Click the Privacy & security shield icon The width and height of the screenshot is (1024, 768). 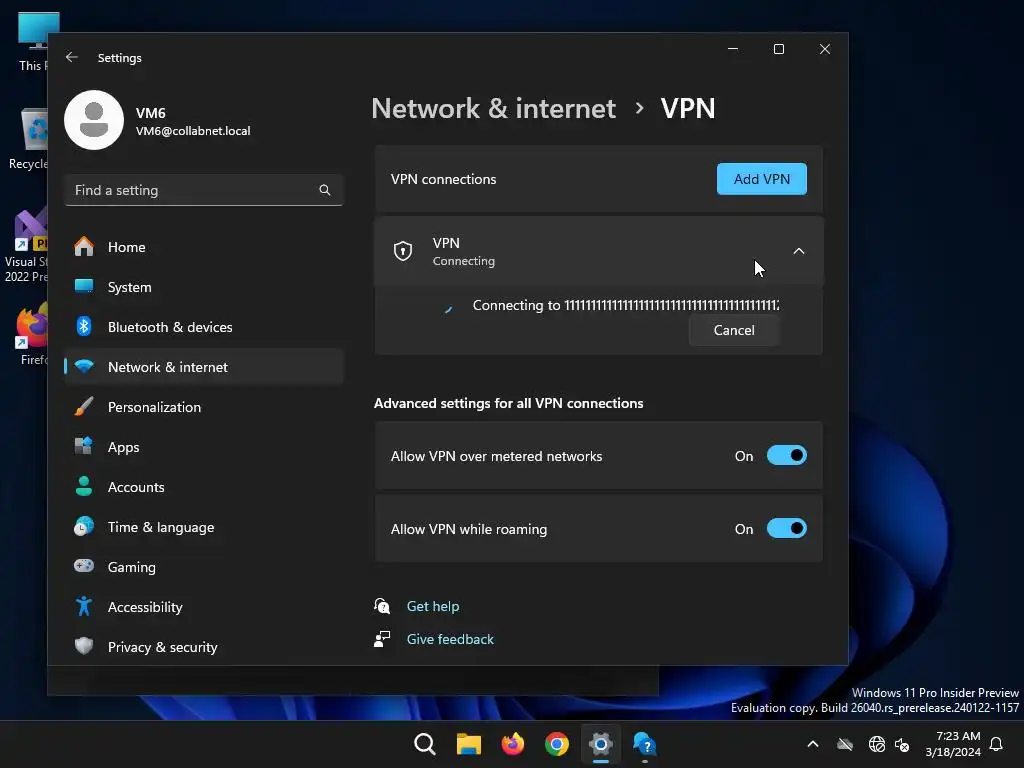pyautogui.click(x=84, y=647)
